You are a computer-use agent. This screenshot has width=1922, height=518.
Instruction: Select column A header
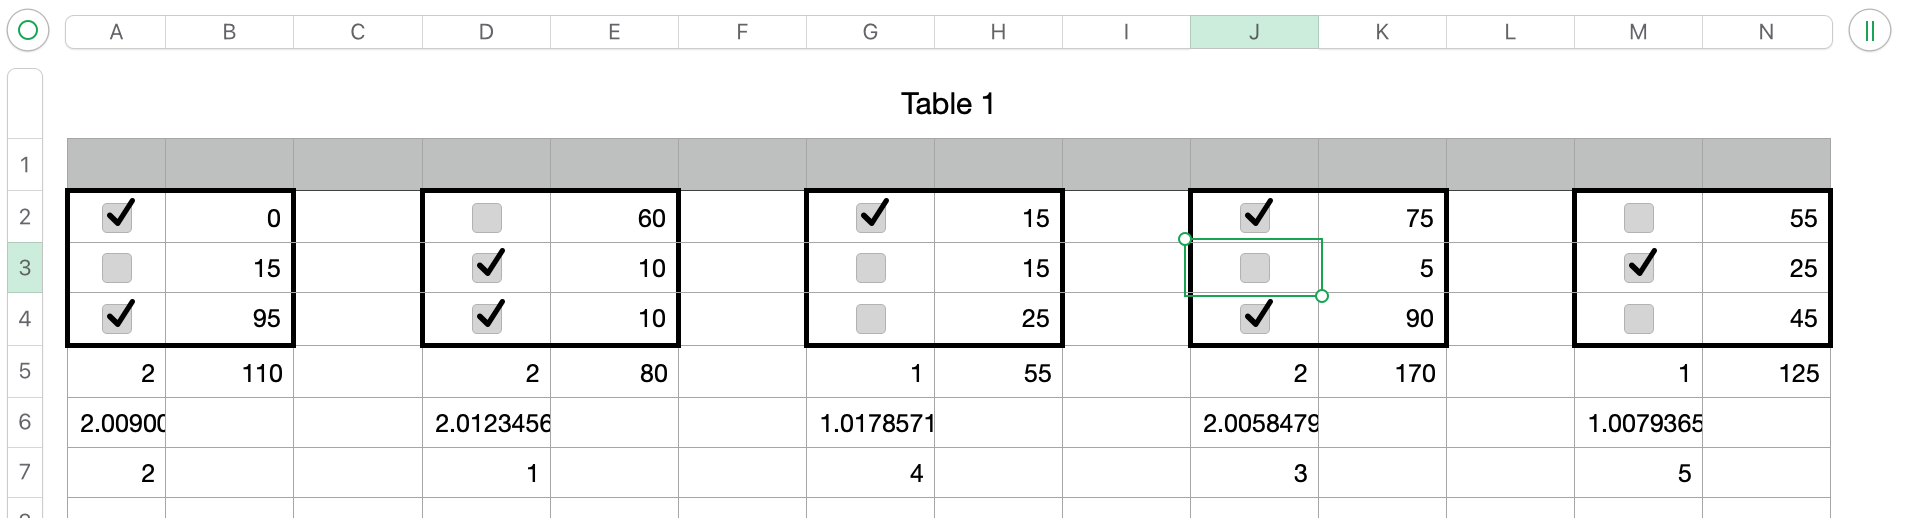click(116, 32)
